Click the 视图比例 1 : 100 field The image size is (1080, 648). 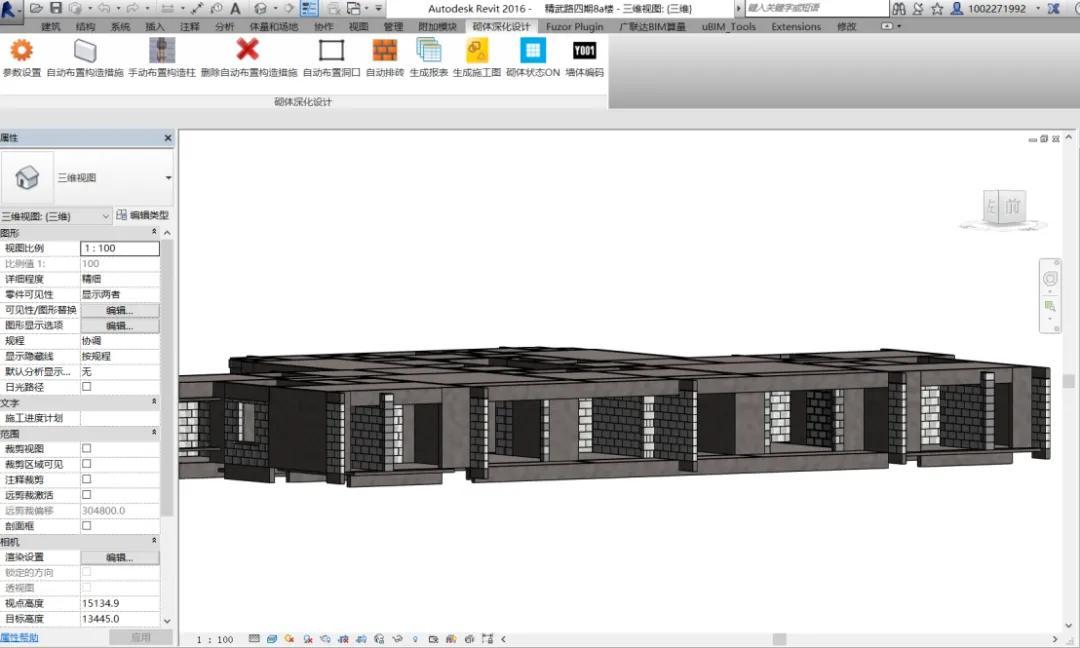[120, 248]
